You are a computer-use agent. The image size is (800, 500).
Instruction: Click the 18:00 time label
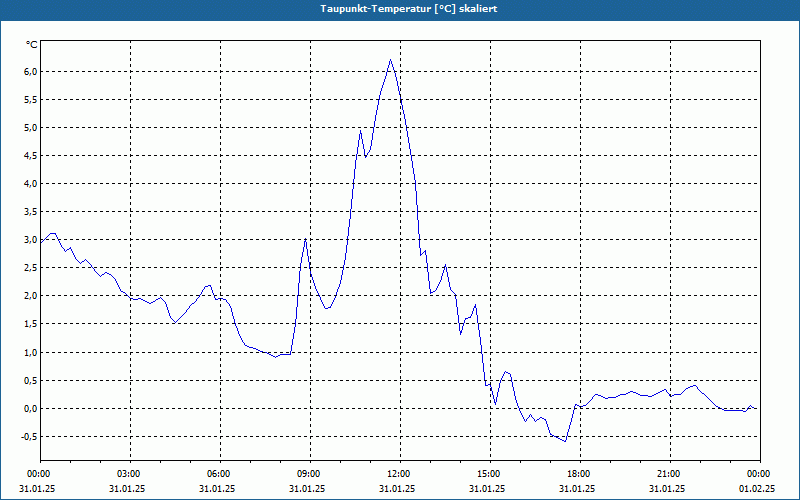[580, 474]
